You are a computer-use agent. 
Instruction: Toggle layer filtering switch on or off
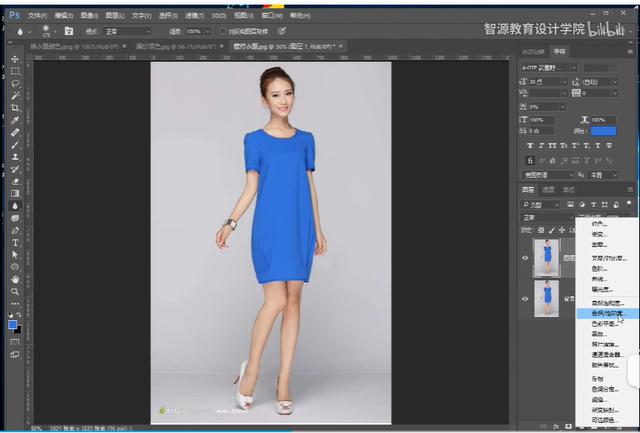[628, 203]
